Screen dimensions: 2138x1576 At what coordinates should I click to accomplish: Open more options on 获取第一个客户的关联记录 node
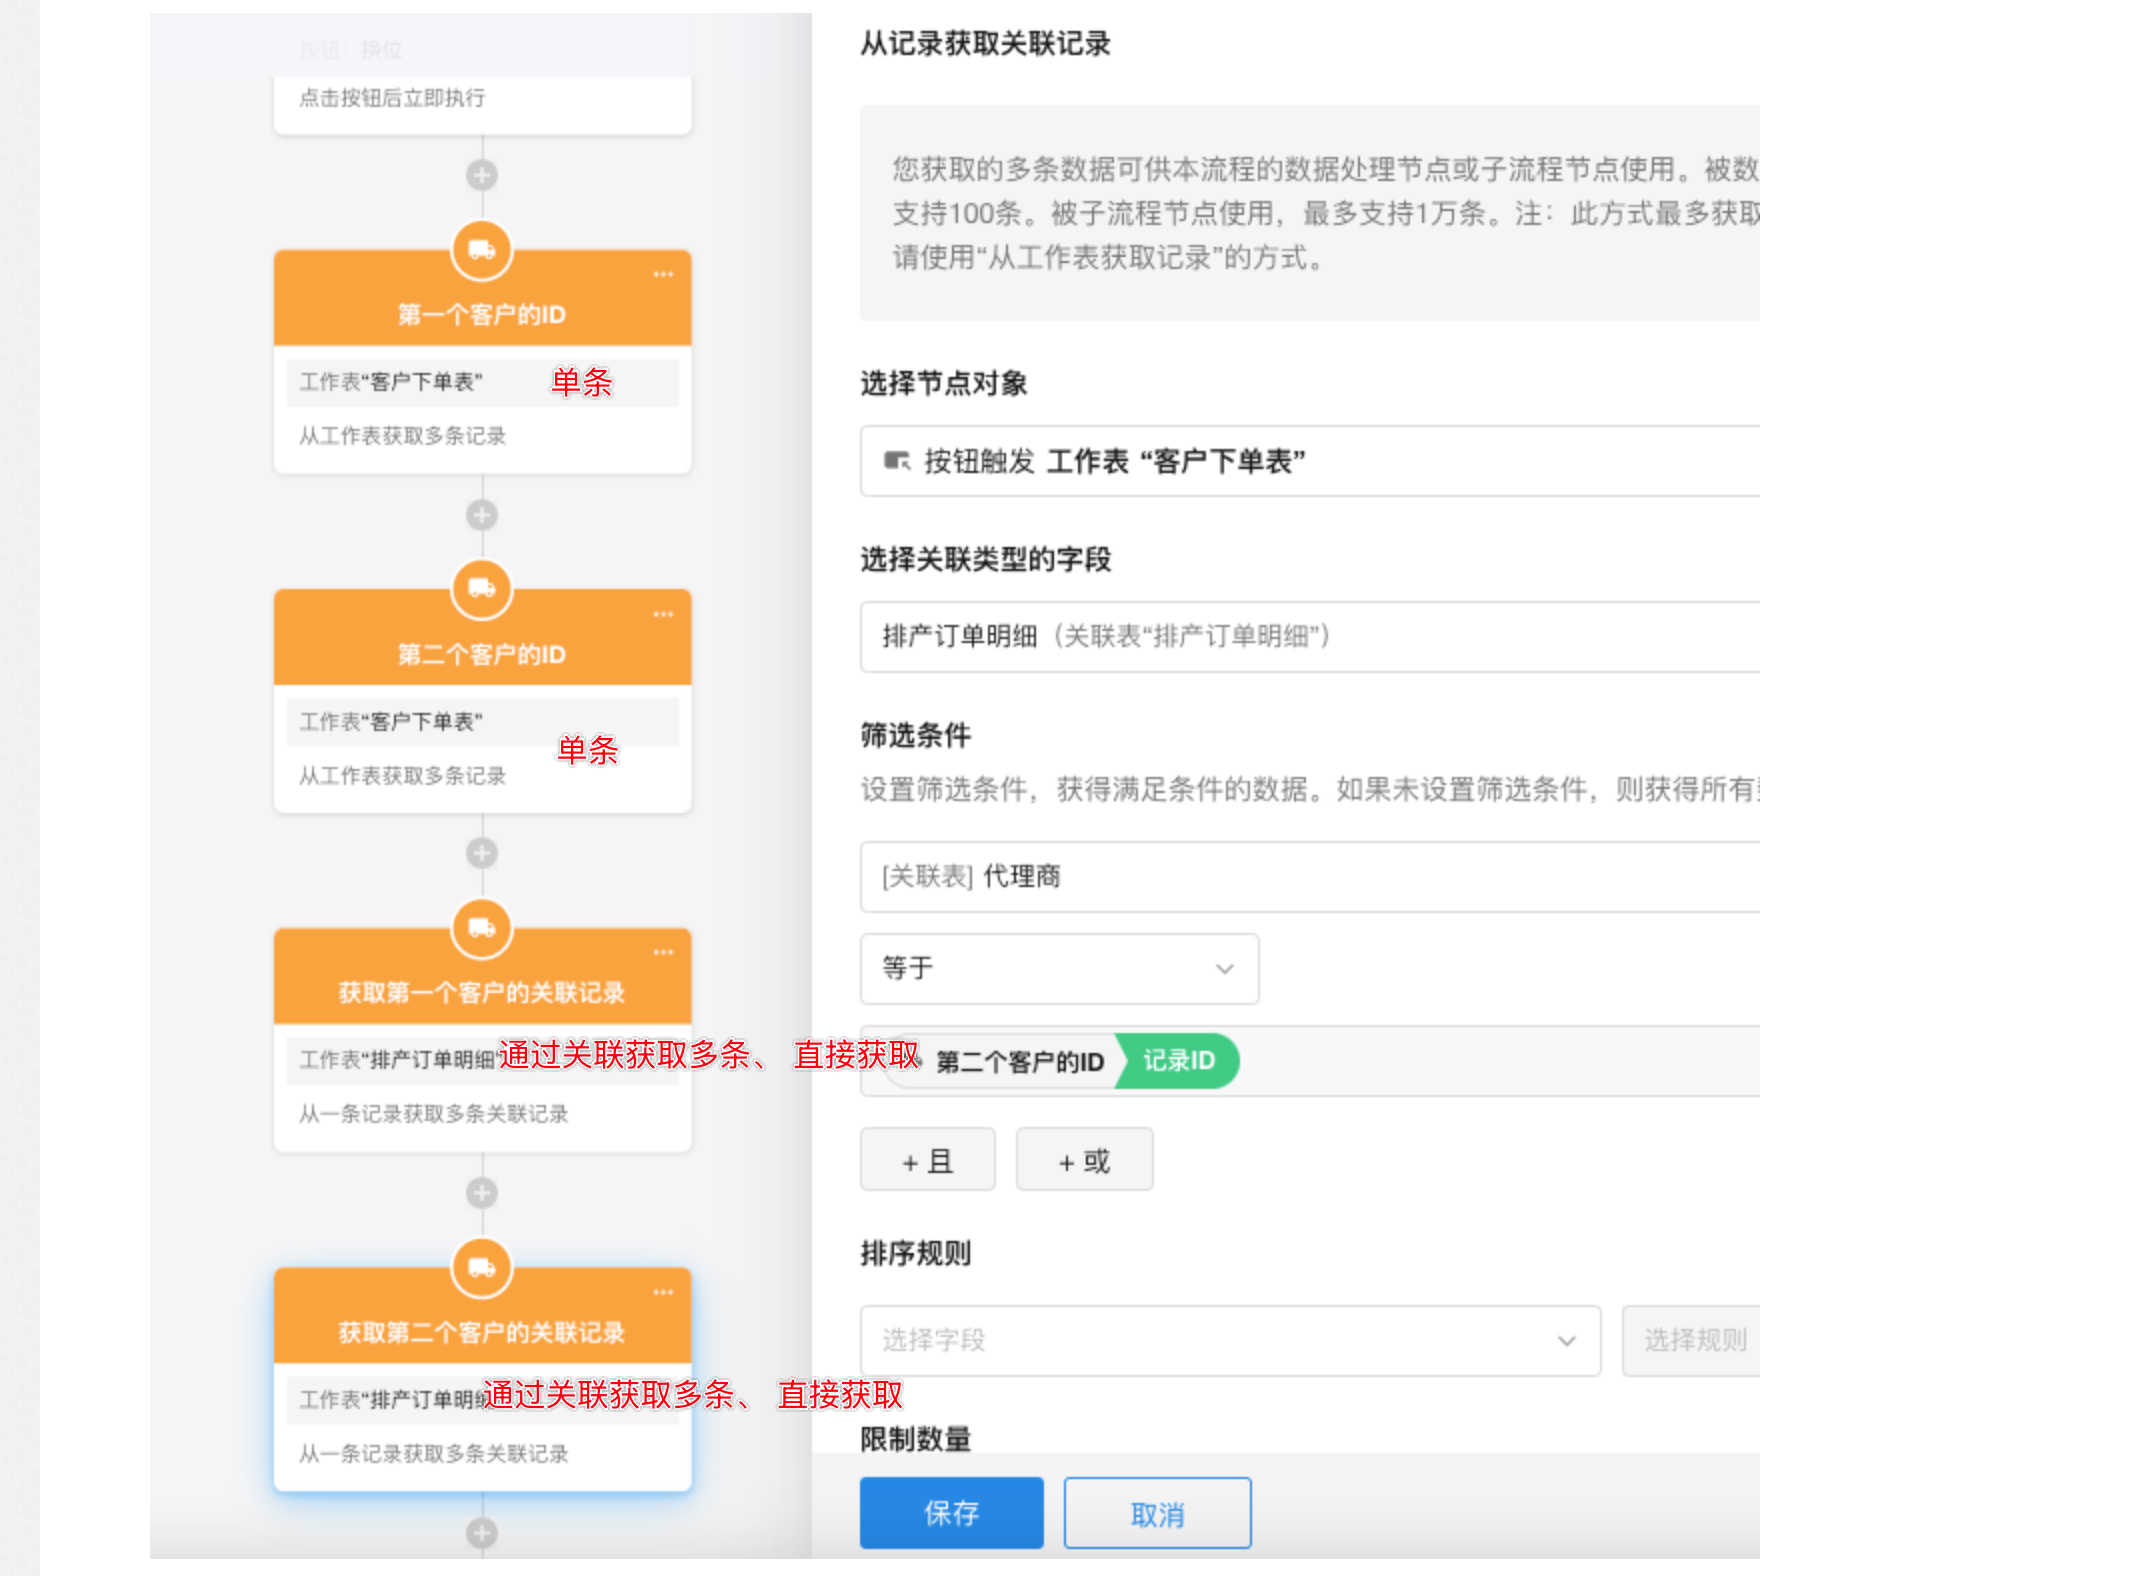click(663, 952)
